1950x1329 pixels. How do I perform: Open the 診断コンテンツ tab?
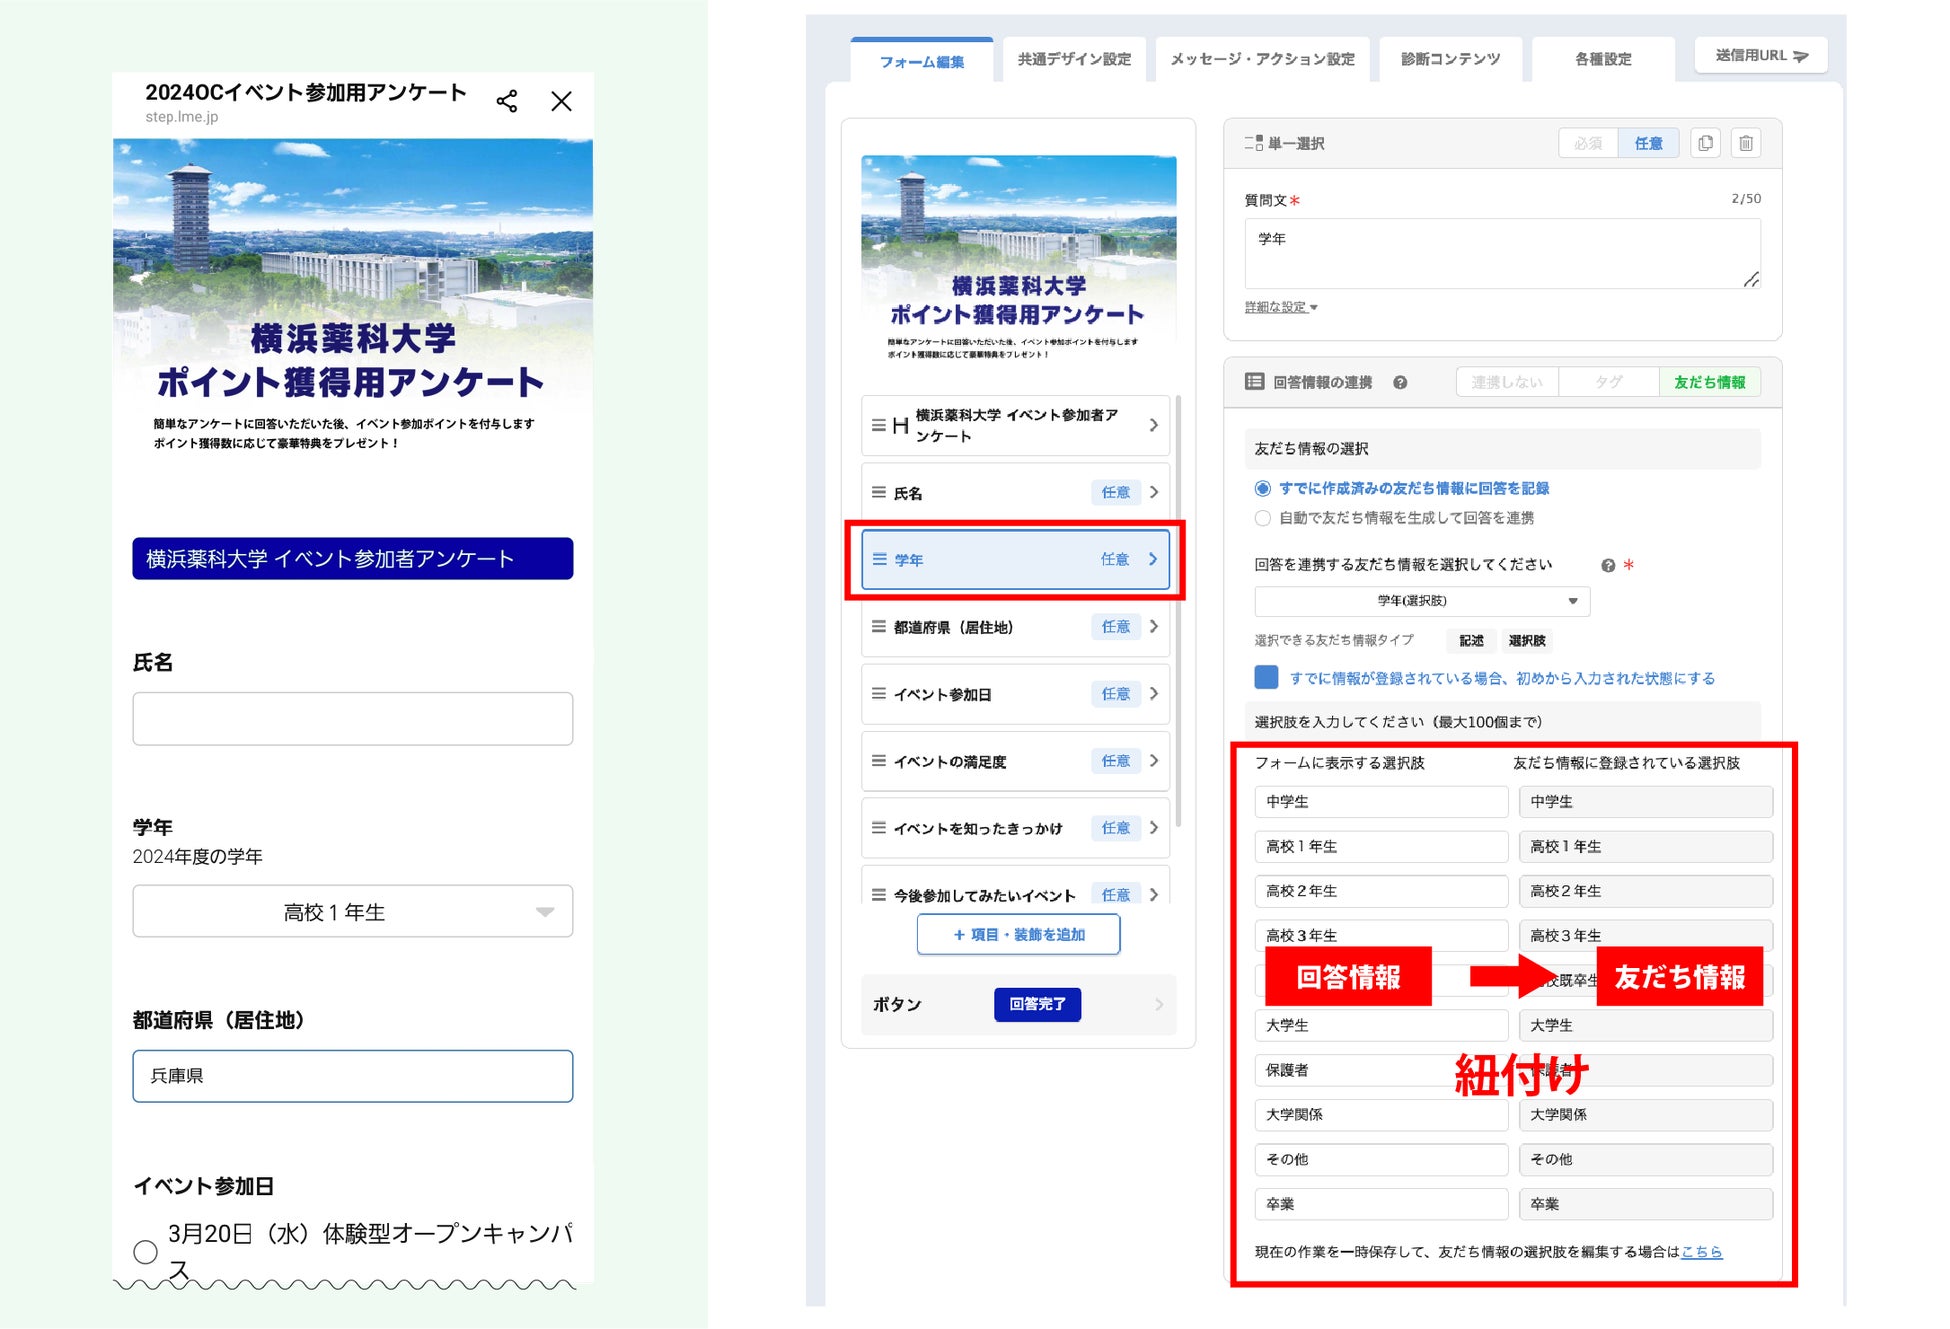click(1450, 59)
